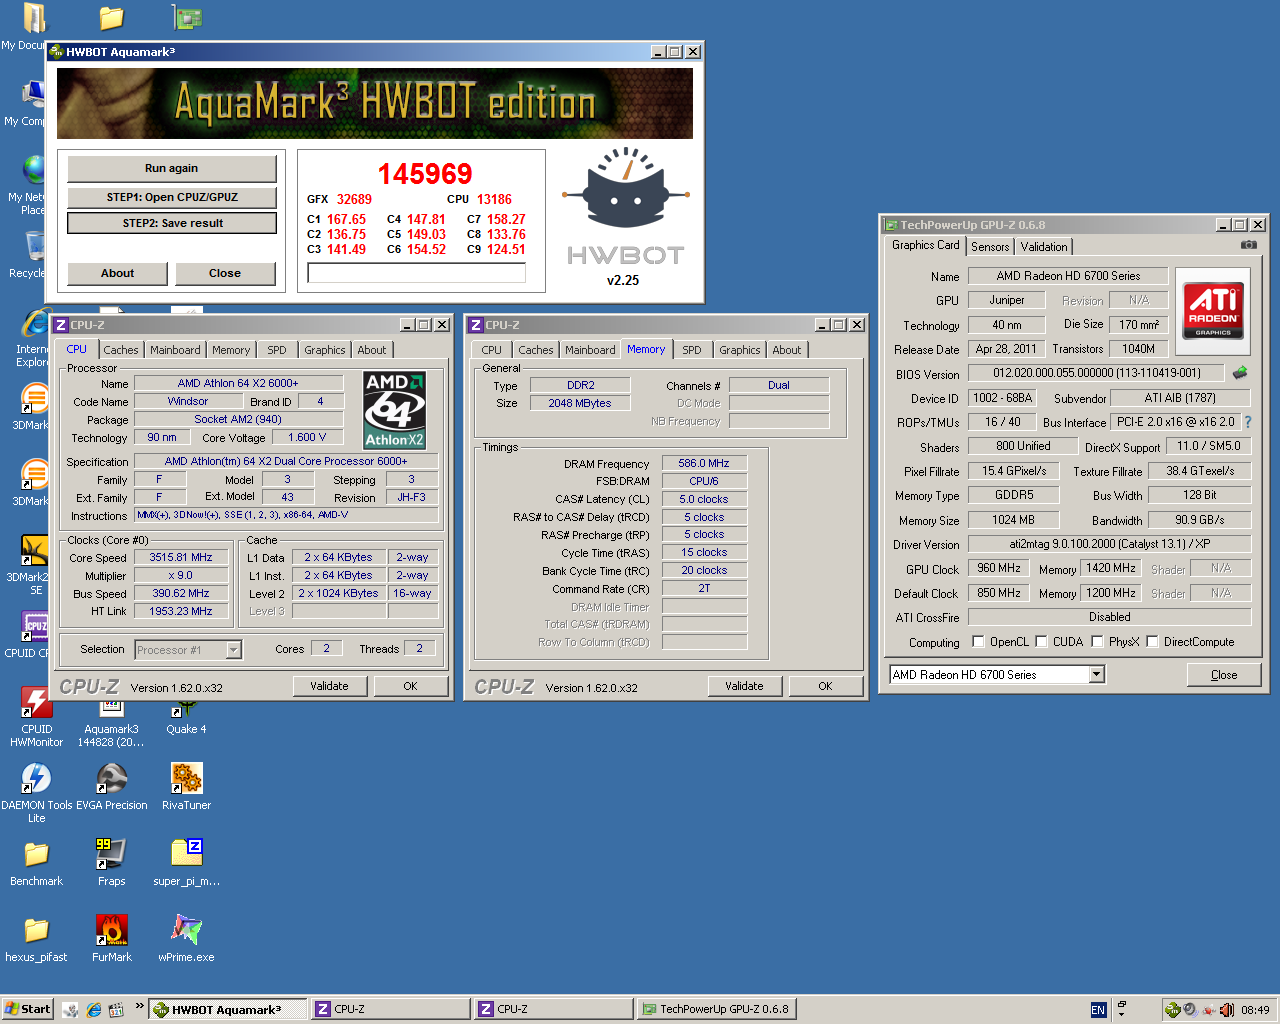The image size is (1280, 1024).
Task: Switch to Sensors tab in GPU-Z
Action: coord(990,247)
